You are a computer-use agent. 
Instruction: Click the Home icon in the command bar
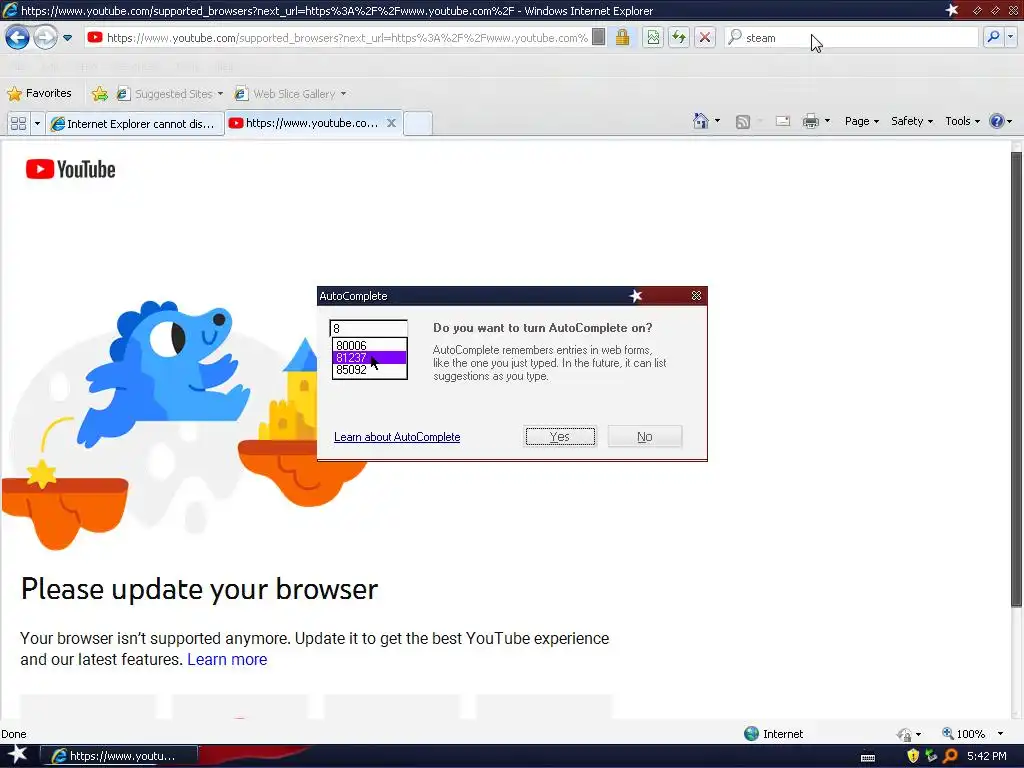[x=700, y=121]
